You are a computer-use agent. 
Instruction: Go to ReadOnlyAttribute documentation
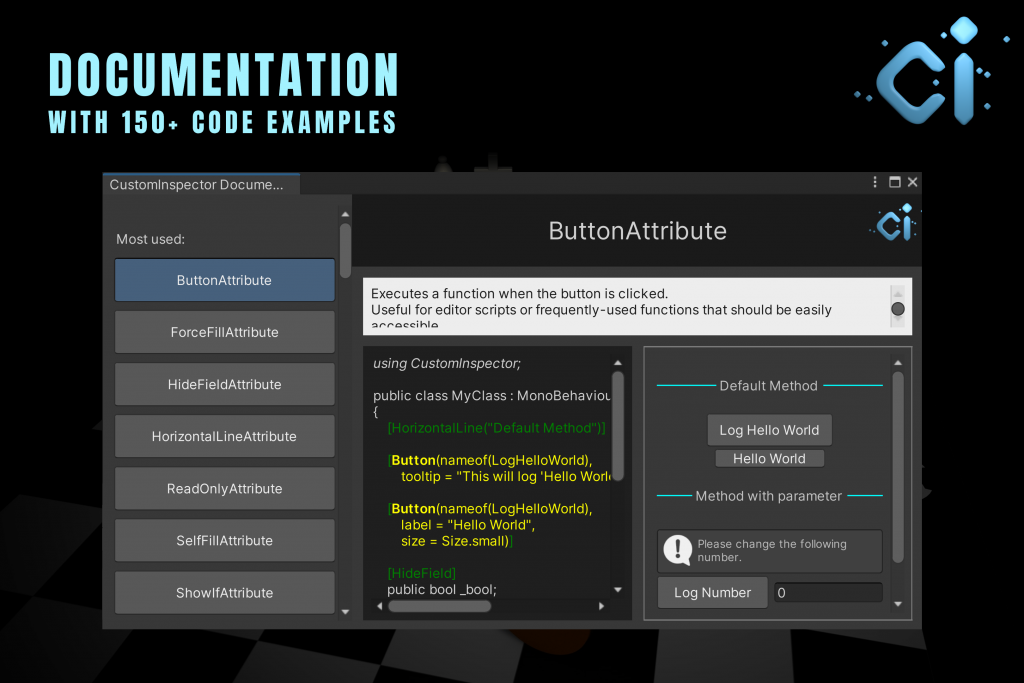[224, 489]
